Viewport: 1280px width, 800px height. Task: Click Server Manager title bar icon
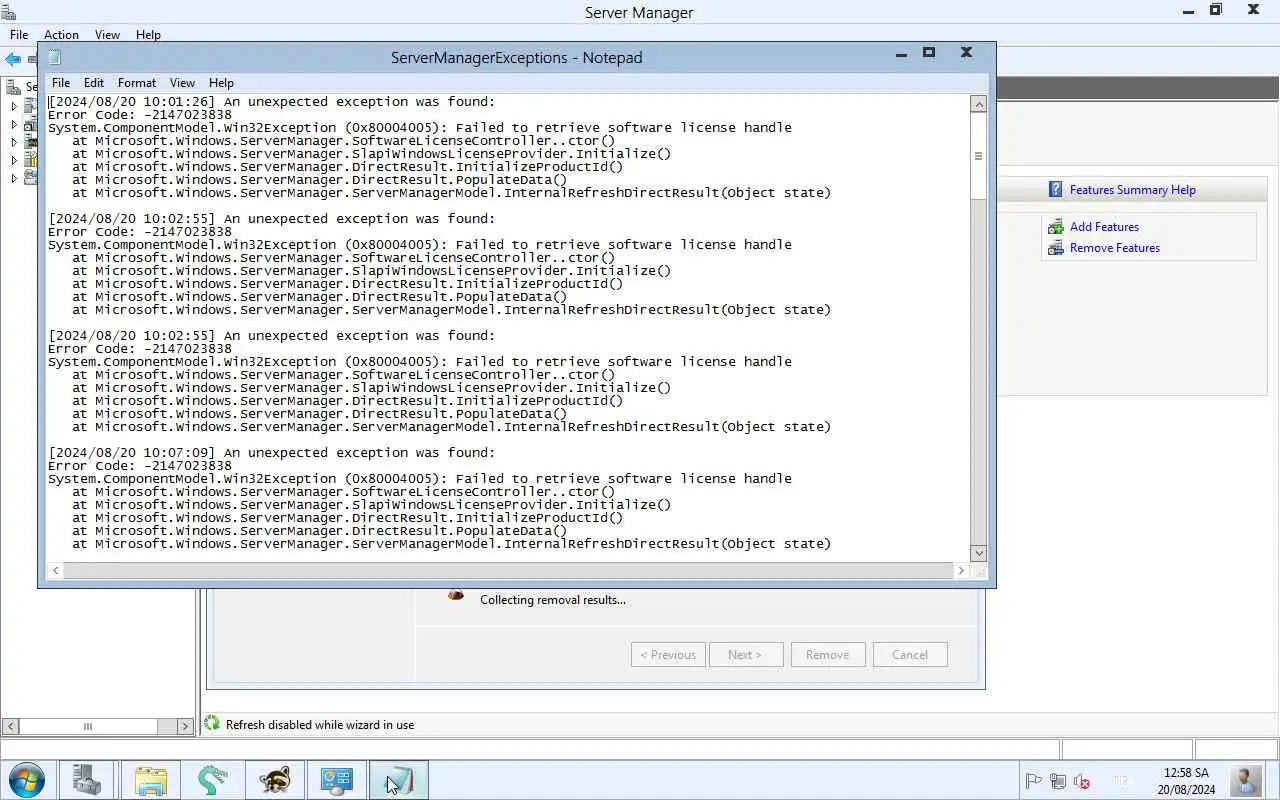(9, 12)
